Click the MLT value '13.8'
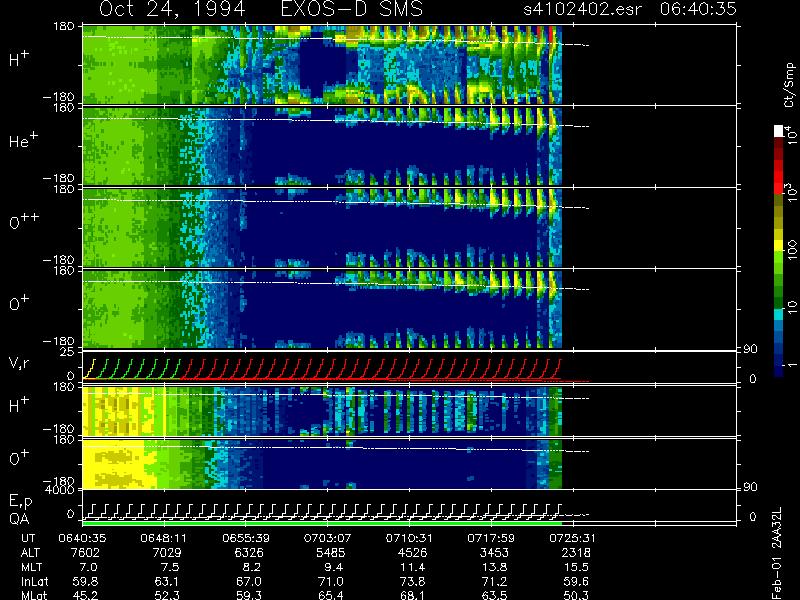This screenshot has height=600, width=800. 494,567
